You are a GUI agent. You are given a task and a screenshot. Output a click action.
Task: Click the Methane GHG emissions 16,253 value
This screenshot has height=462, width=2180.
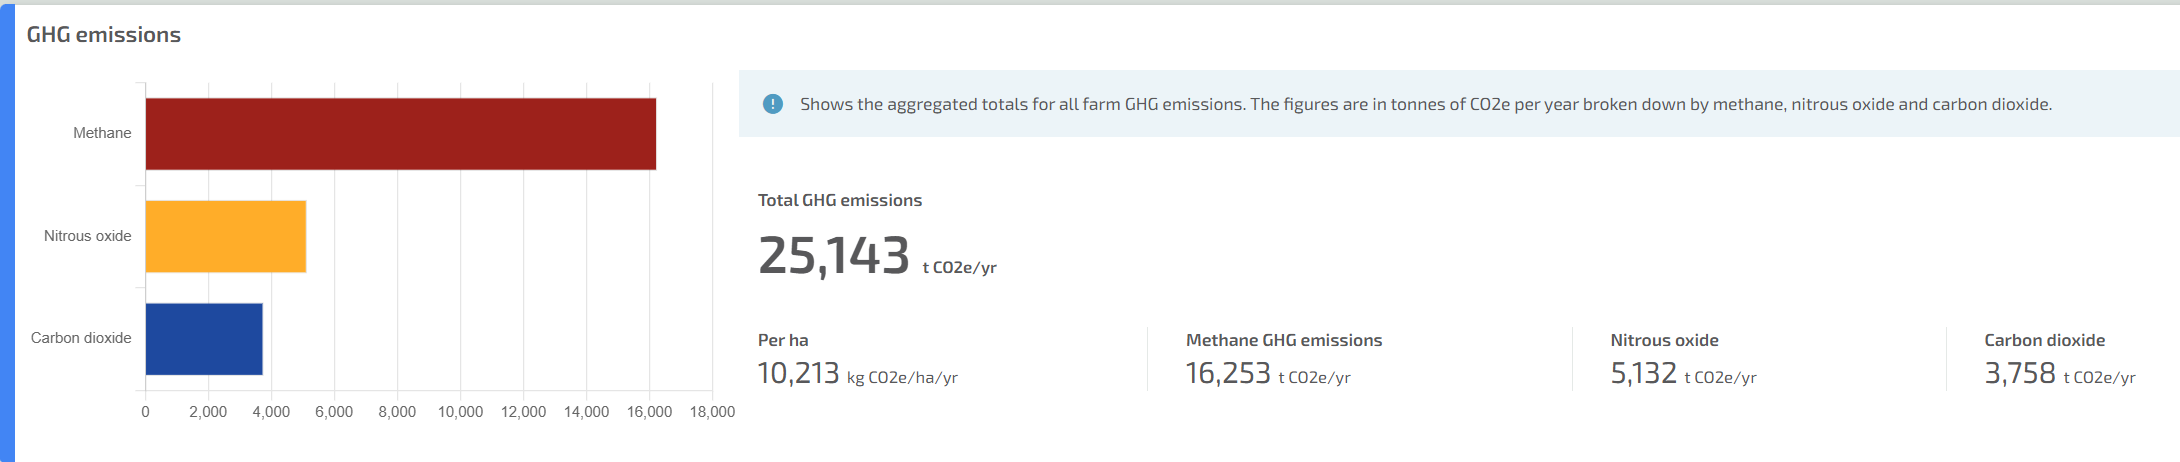coord(1228,373)
